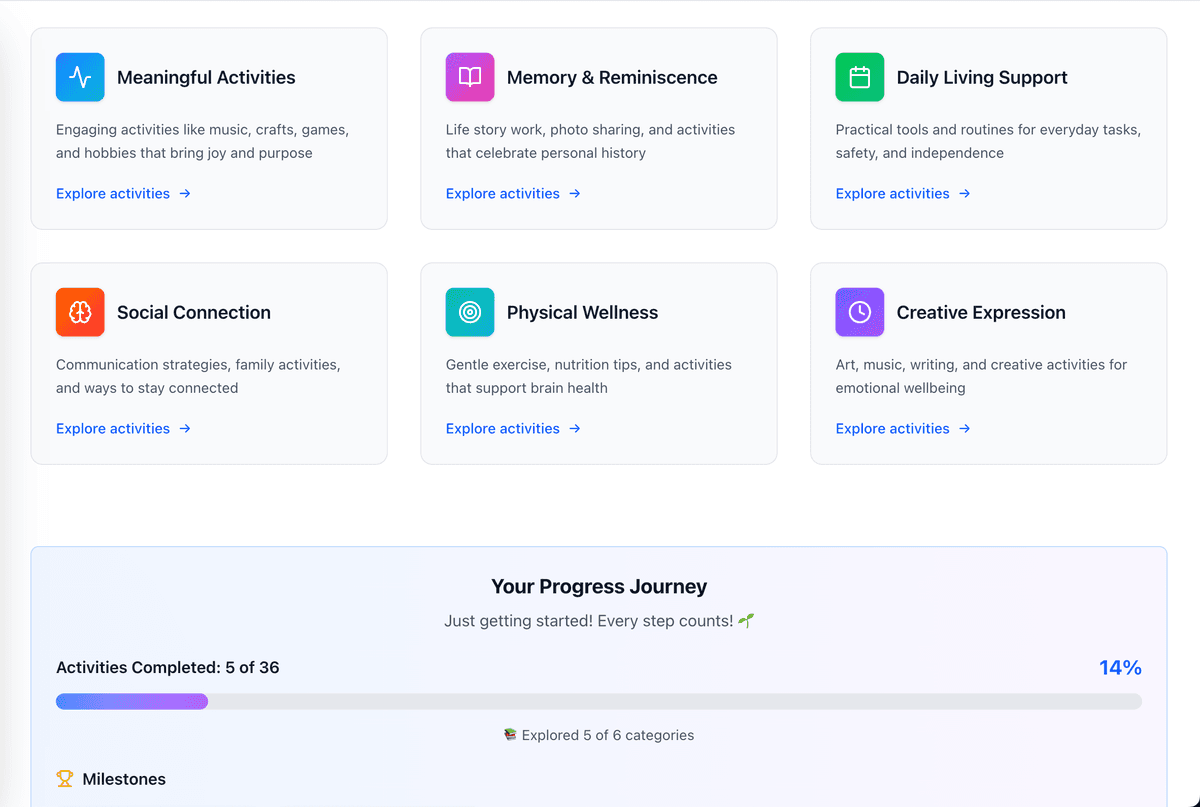Open Explore activities under Creative Expression
Image resolution: width=1200 pixels, height=807 pixels.
coord(893,429)
